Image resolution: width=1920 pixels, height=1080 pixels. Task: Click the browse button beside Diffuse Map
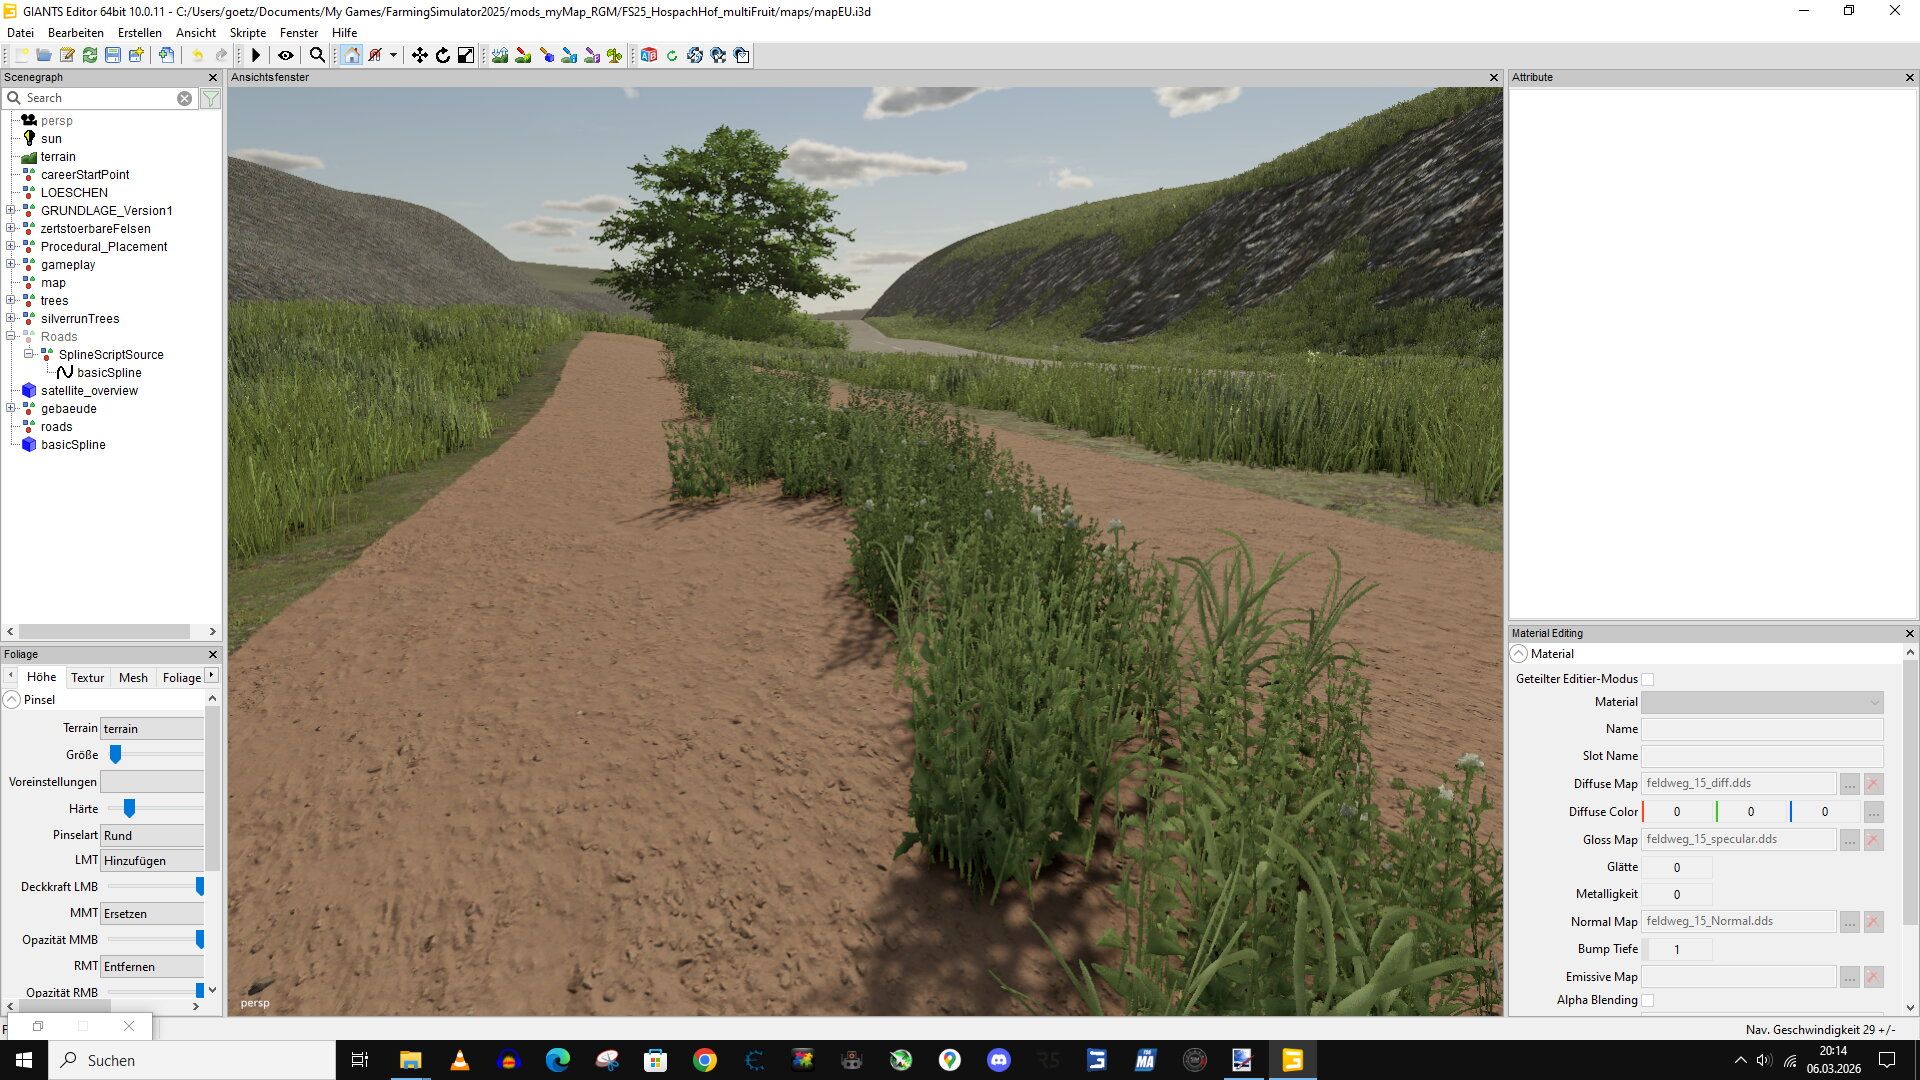(x=1848, y=784)
